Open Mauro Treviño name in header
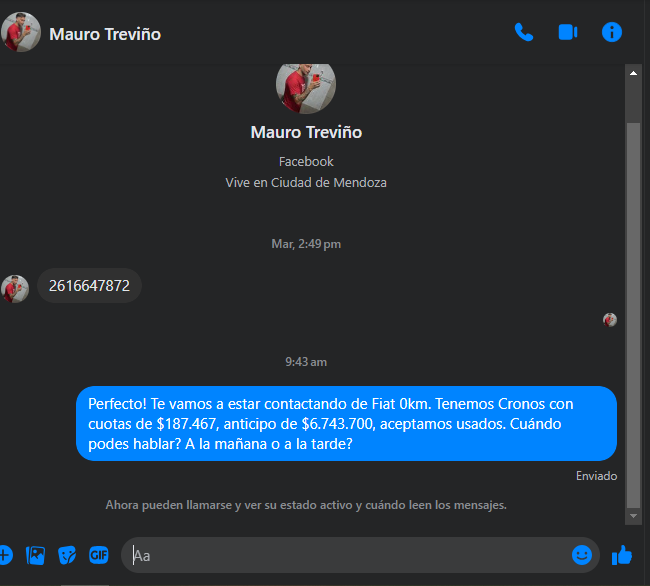This screenshot has height=586, width=650. tap(105, 34)
